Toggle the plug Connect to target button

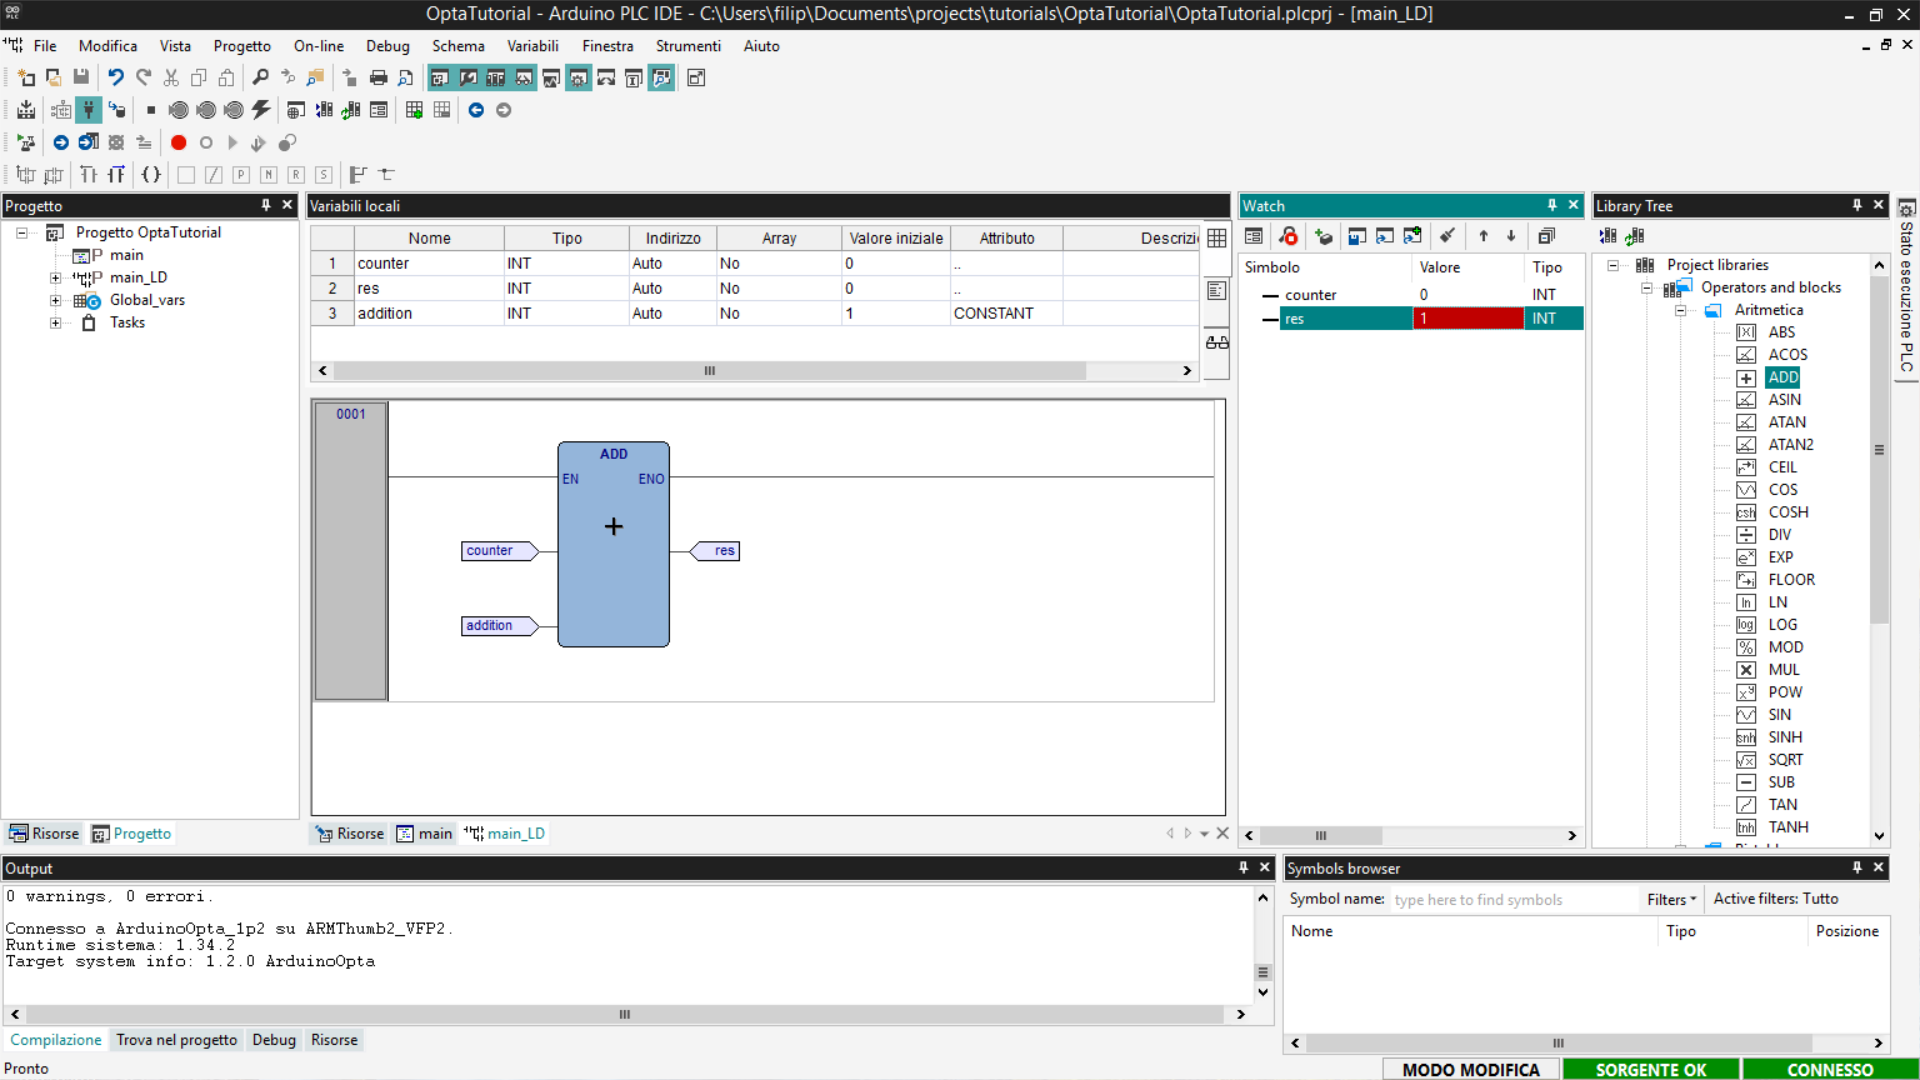click(89, 110)
